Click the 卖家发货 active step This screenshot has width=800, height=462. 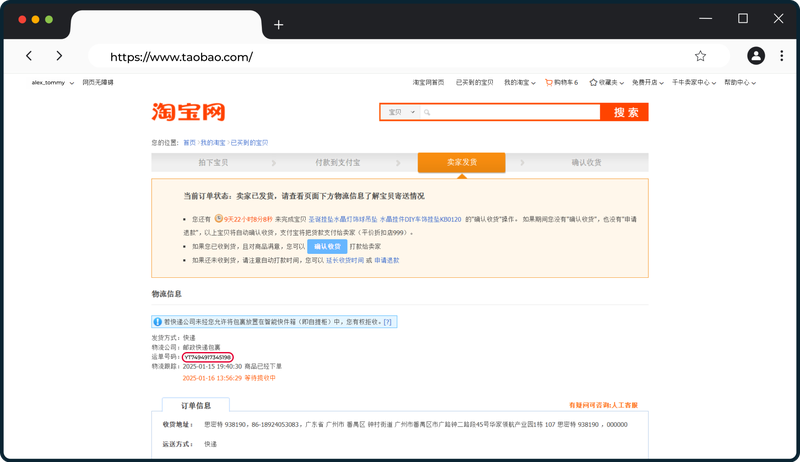coord(462,162)
